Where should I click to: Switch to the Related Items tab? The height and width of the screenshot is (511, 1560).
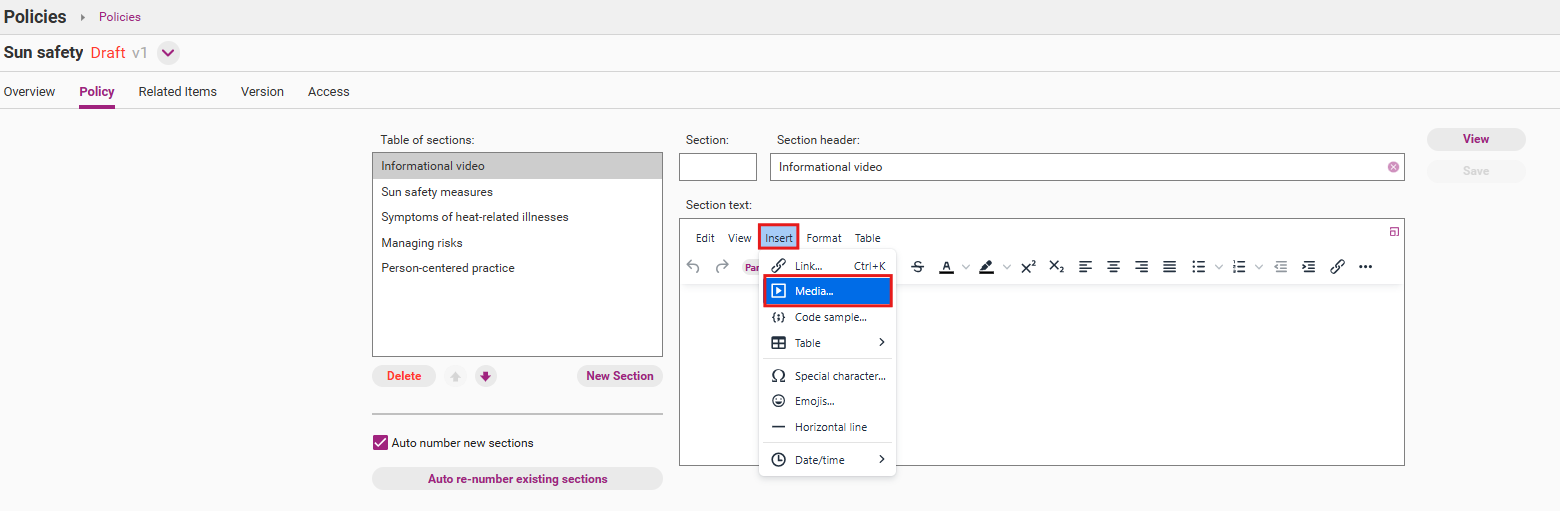(x=177, y=91)
